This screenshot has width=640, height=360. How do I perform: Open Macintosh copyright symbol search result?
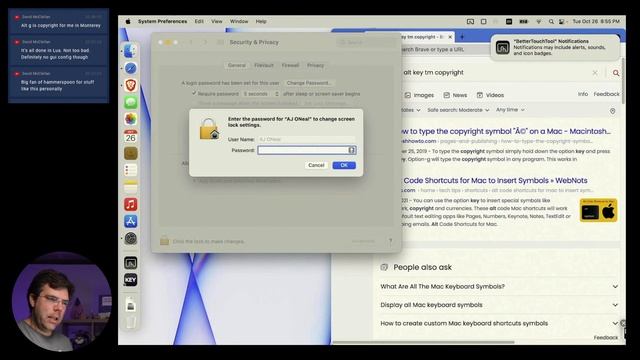(x=506, y=131)
